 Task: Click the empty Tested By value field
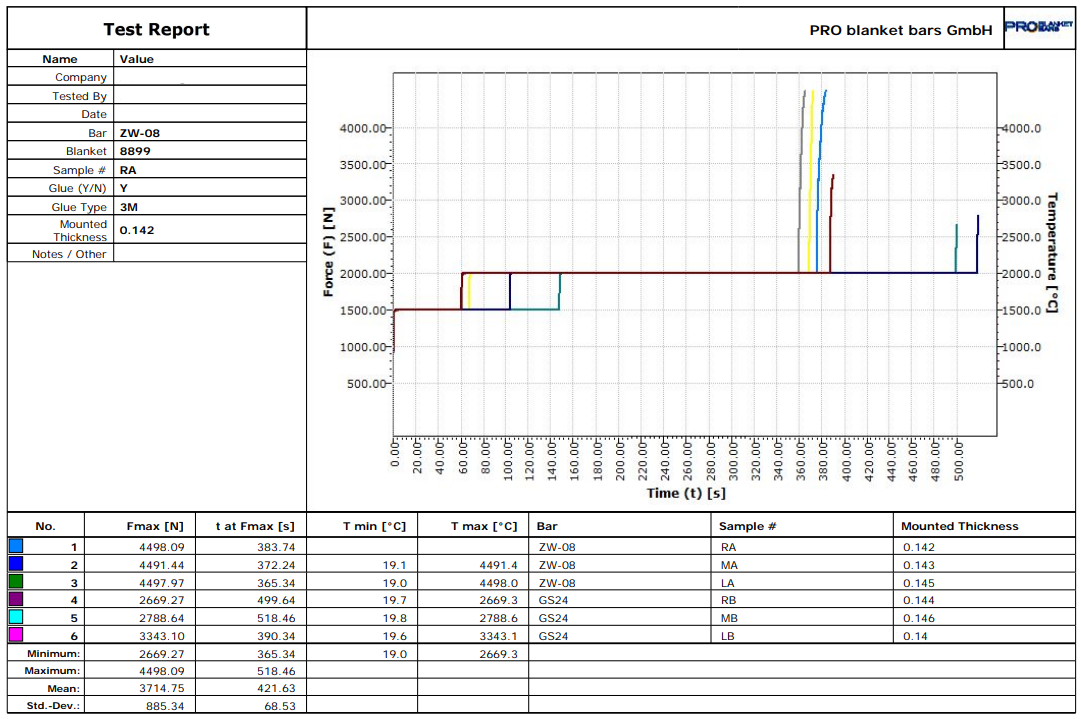[210, 95]
